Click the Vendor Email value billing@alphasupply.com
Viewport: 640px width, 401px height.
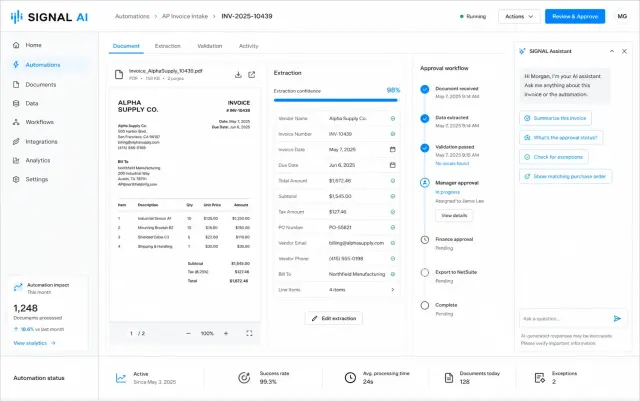coord(356,243)
